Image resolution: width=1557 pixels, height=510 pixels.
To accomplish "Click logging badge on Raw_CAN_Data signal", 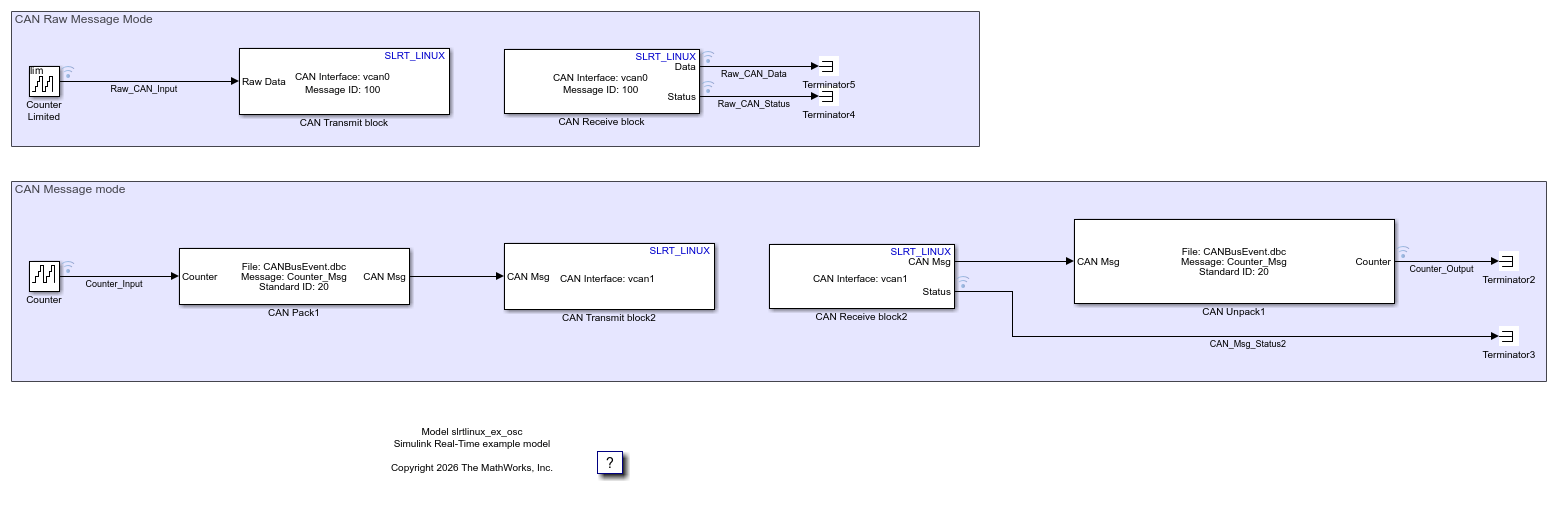I will [707, 57].
